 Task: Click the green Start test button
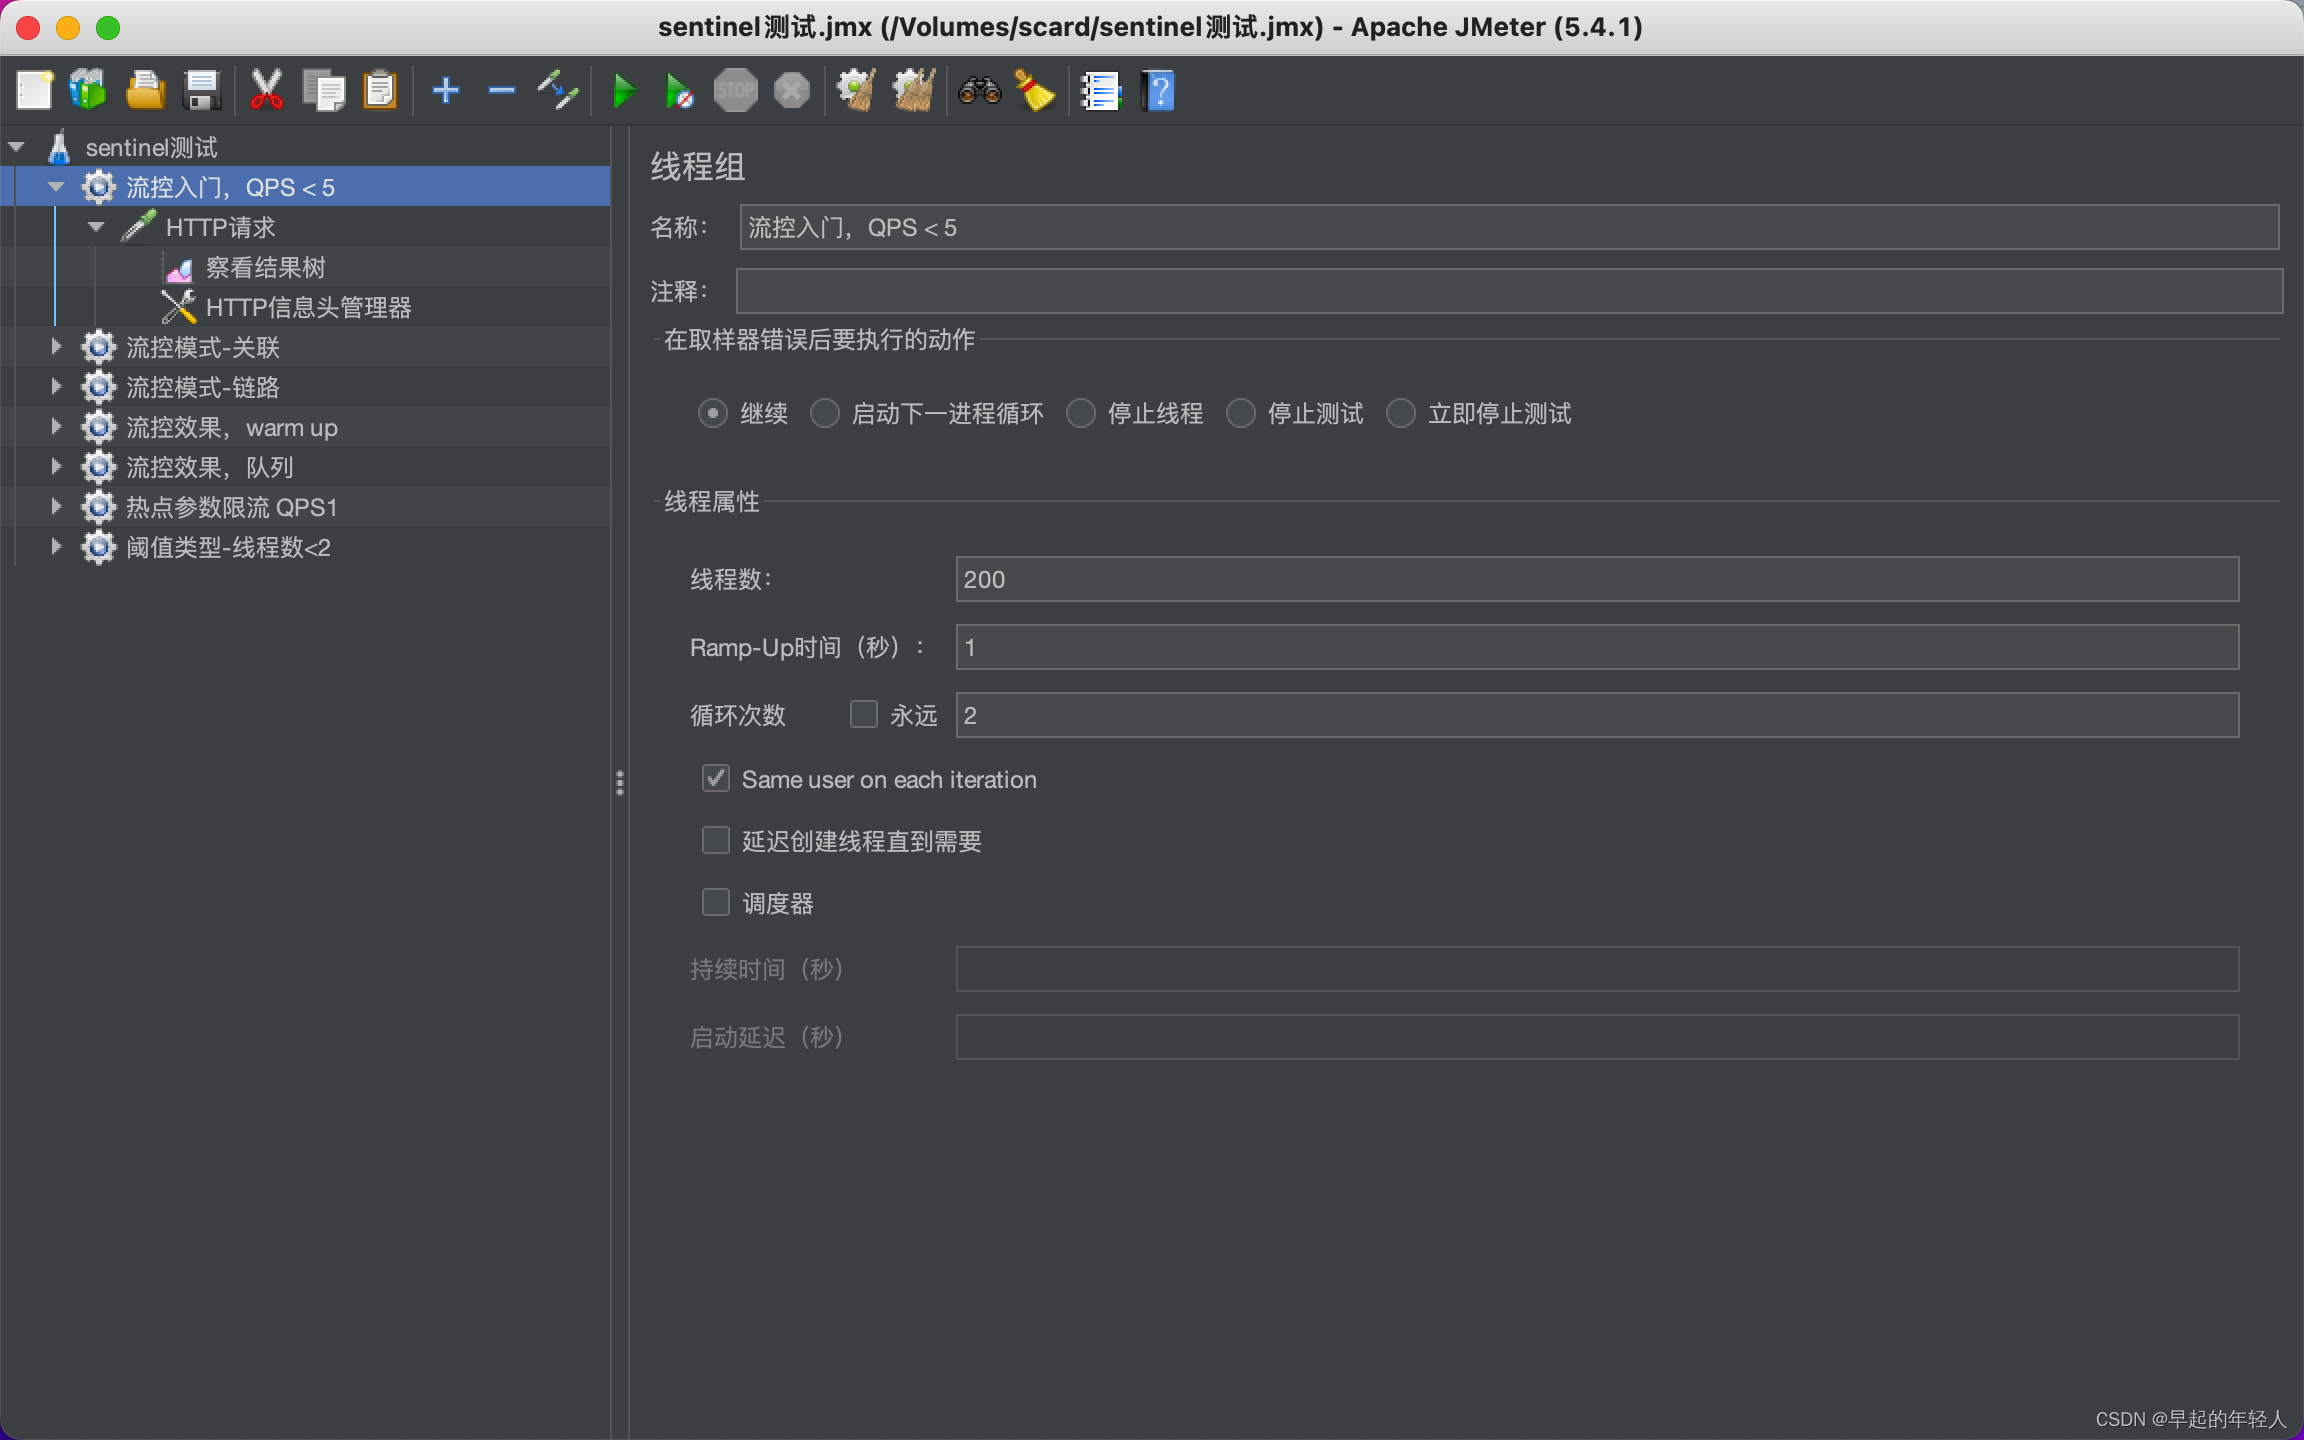click(x=623, y=91)
